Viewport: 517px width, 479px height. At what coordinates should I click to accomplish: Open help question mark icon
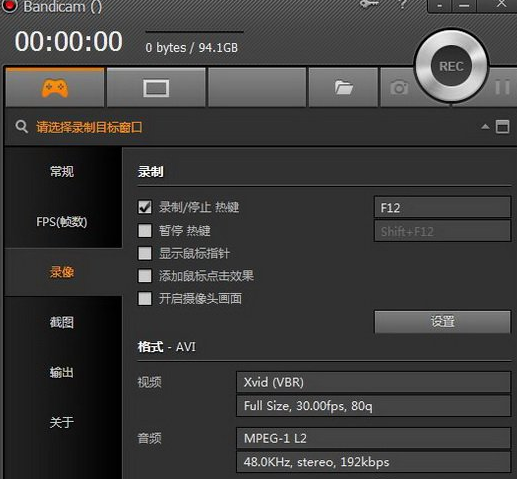point(403,4)
